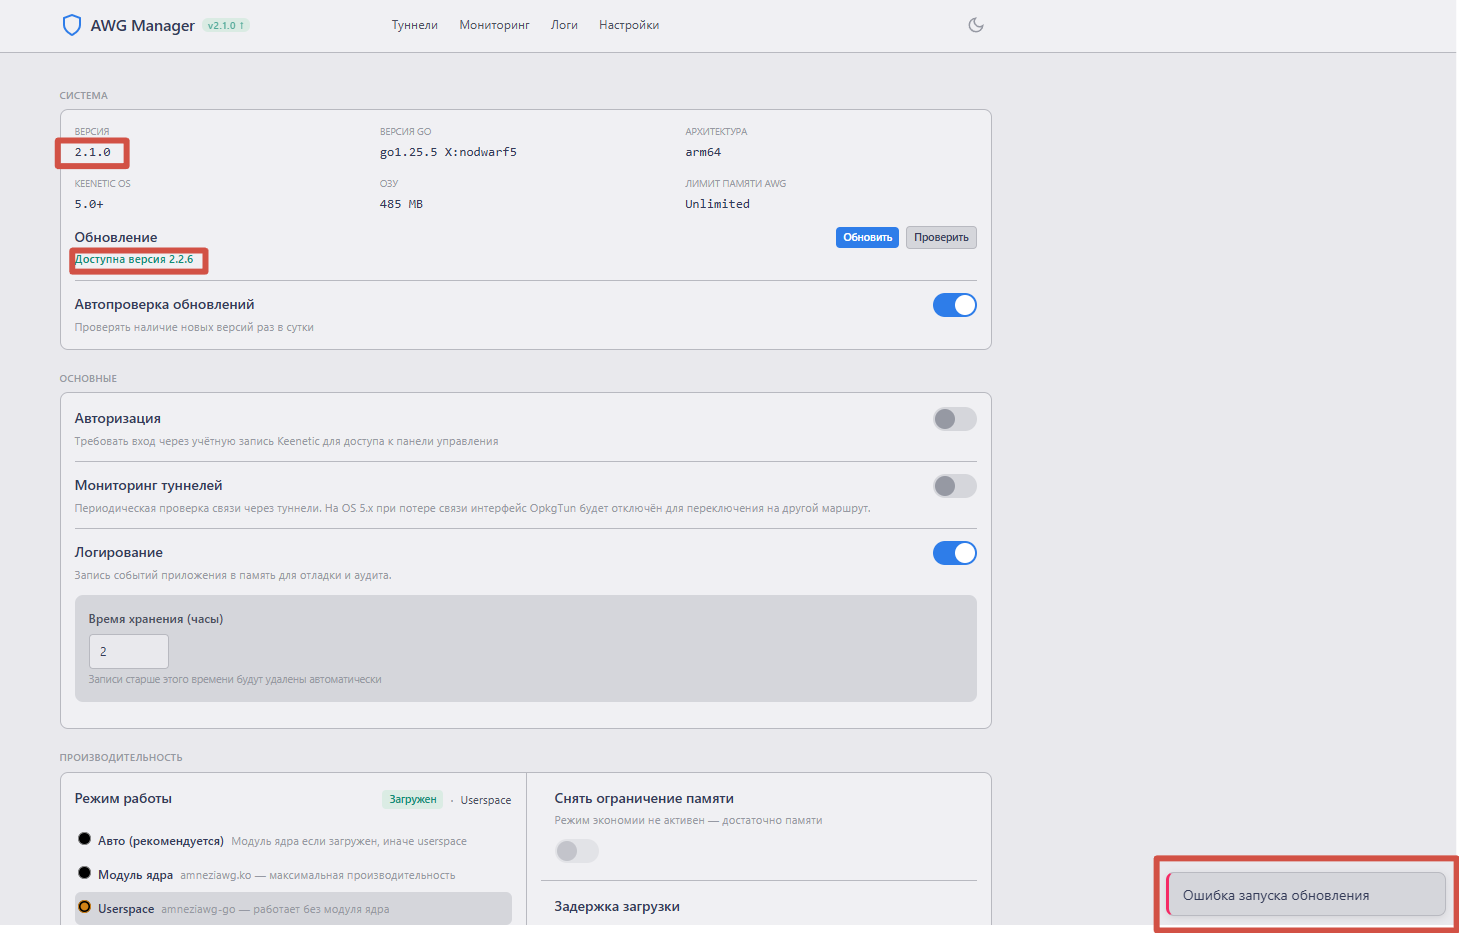Click the AWG Manager shield logo
This screenshot has width=1459, height=933.
click(x=71, y=25)
